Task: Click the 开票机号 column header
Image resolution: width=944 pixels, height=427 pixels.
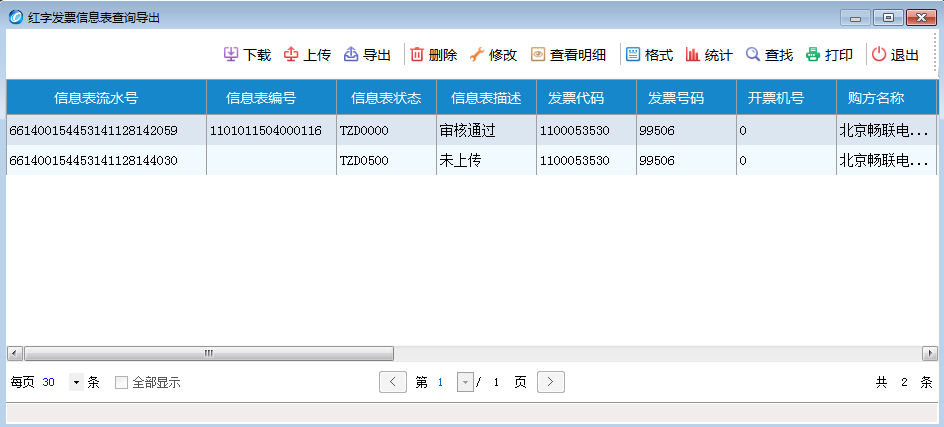Action: [x=786, y=98]
